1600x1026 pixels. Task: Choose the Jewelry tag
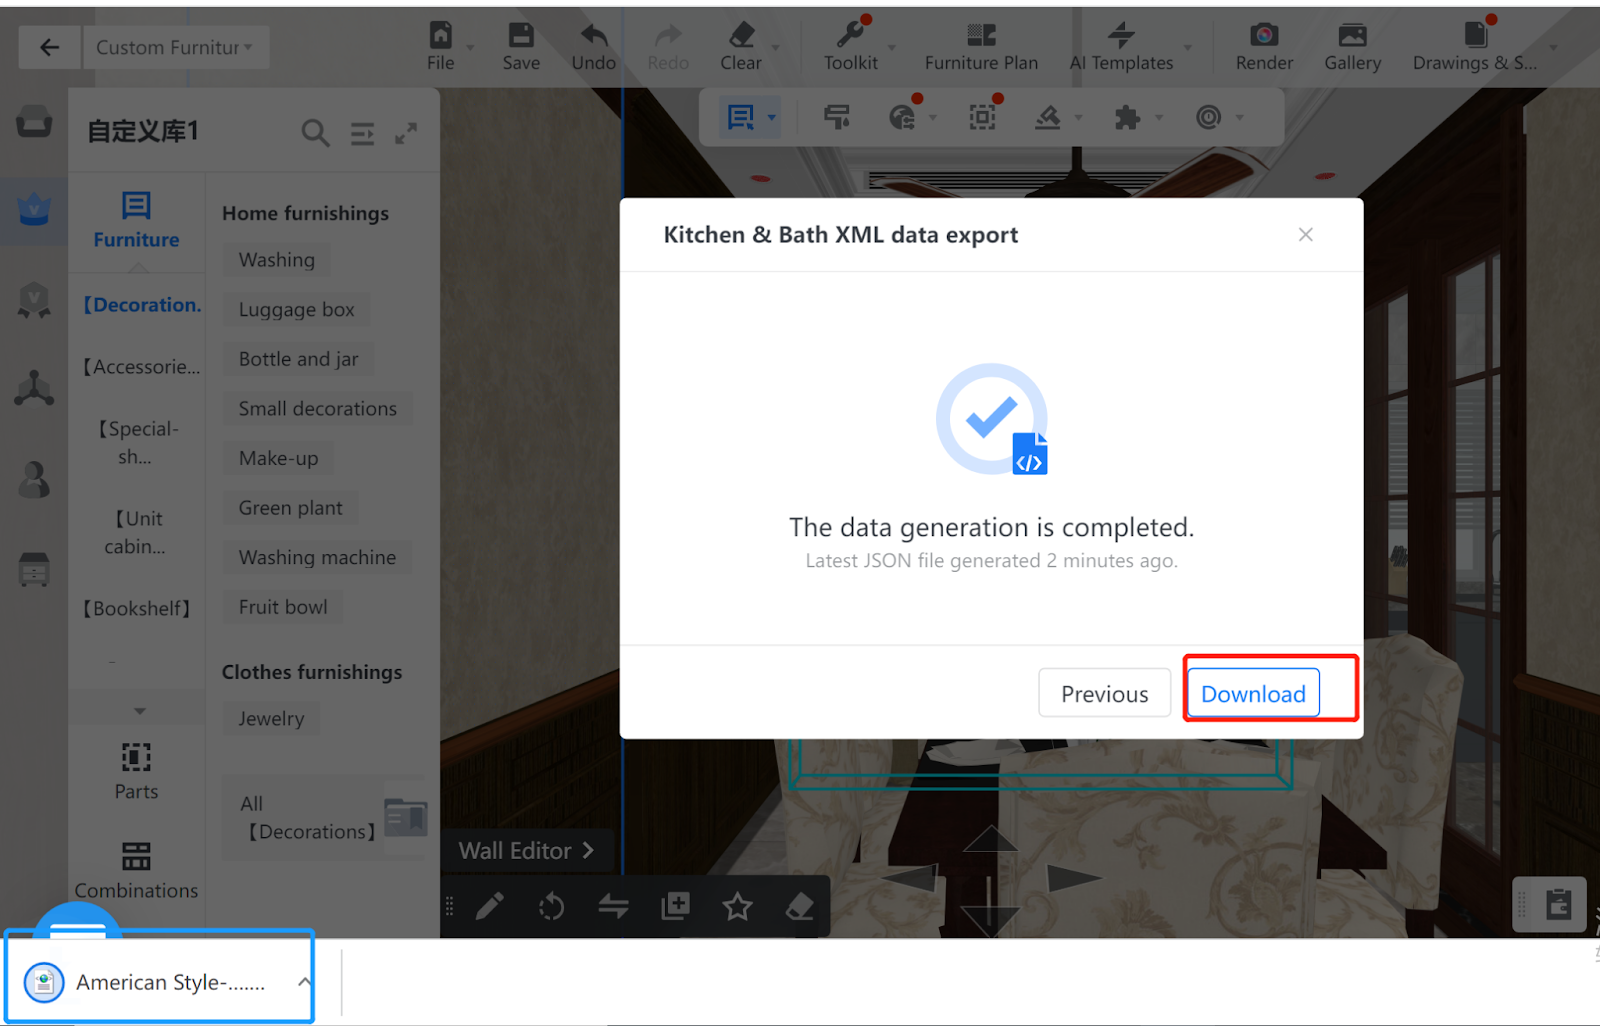(x=271, y=719)
